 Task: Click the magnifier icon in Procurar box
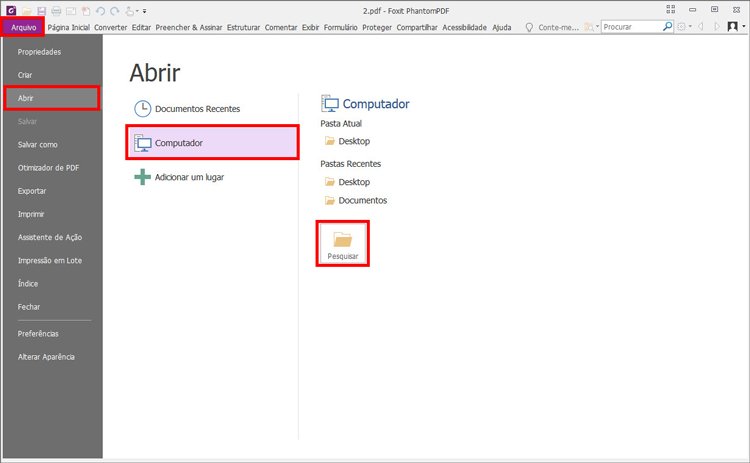(667, 27)
